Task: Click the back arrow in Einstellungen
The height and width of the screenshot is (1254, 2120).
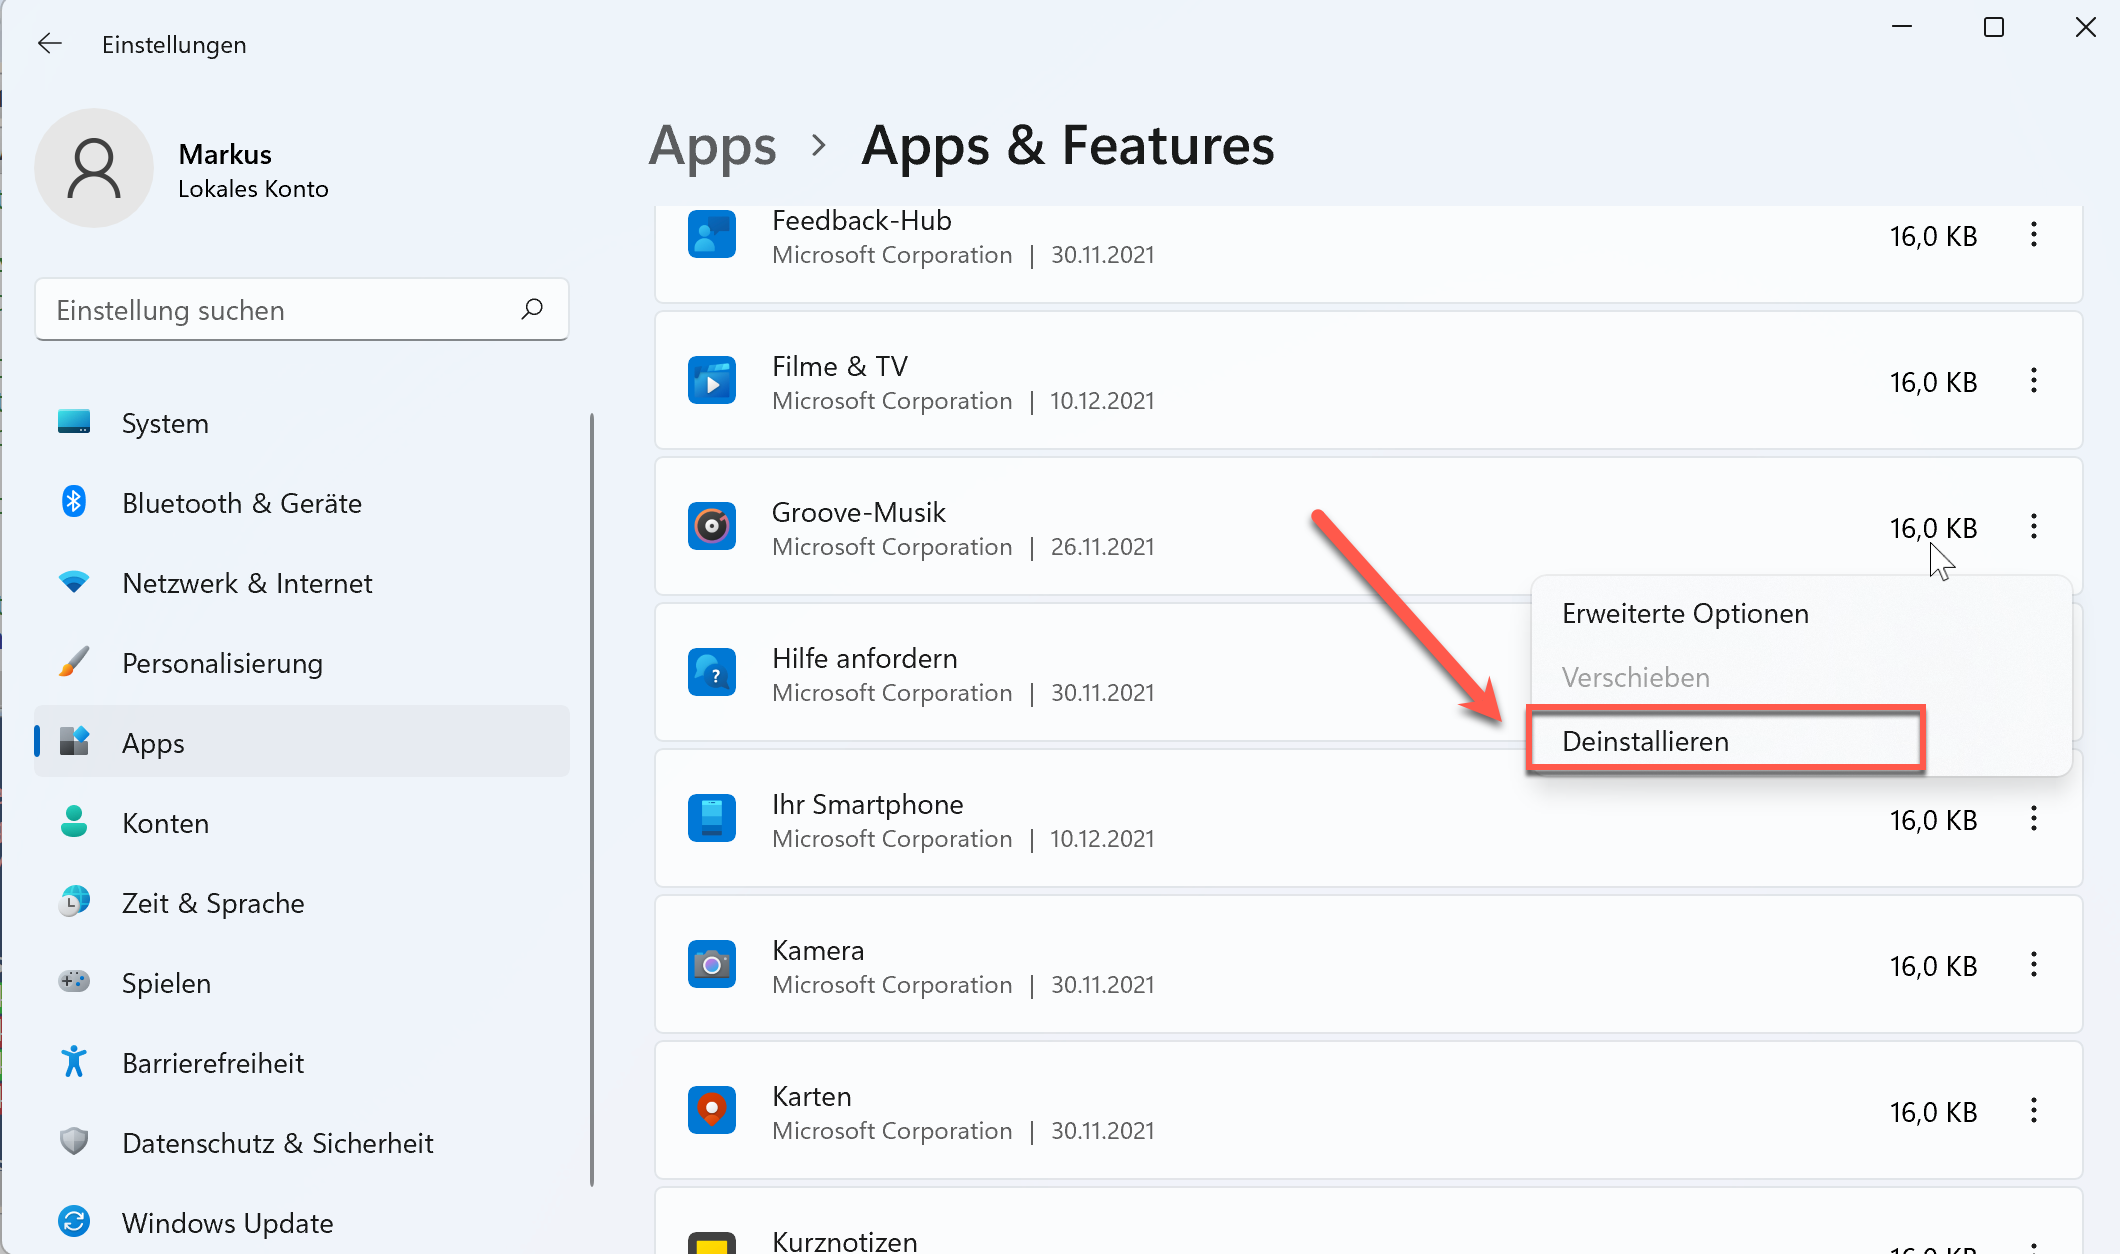Action: 49,43
